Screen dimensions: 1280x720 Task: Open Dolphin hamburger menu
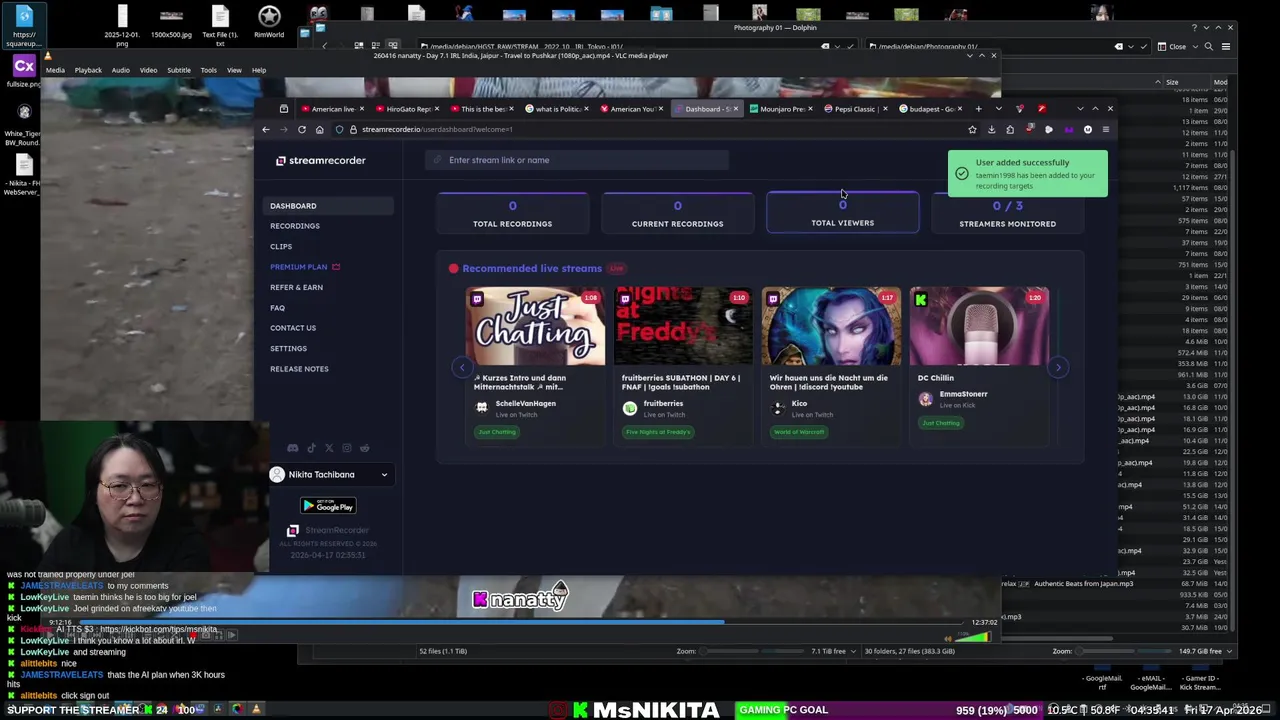1226,46
